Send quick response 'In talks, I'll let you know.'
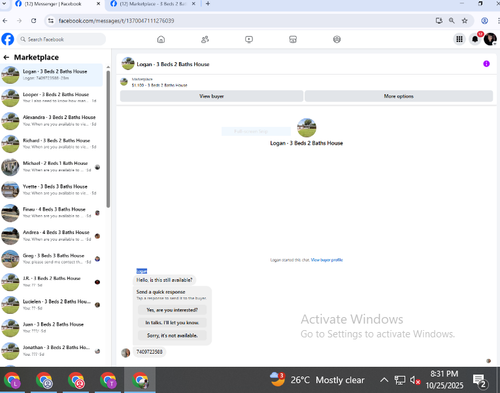The image size is (500, 393). [172, 322]
